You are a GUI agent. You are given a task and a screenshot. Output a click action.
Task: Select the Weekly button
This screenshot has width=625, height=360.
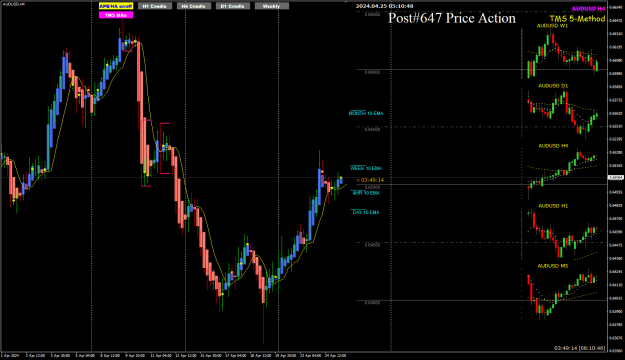[272, 6]
